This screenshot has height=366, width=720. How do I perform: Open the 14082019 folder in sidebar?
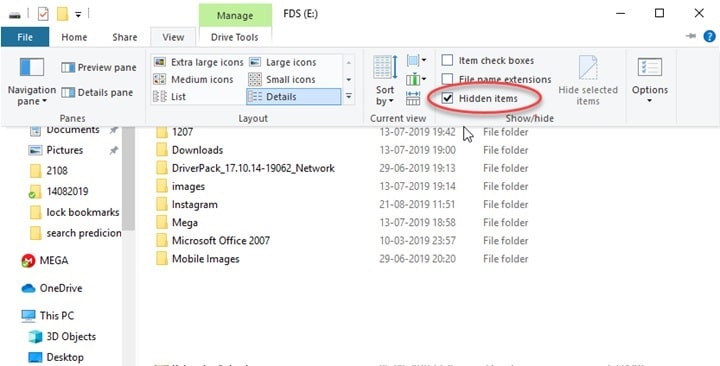coord(67,191)
